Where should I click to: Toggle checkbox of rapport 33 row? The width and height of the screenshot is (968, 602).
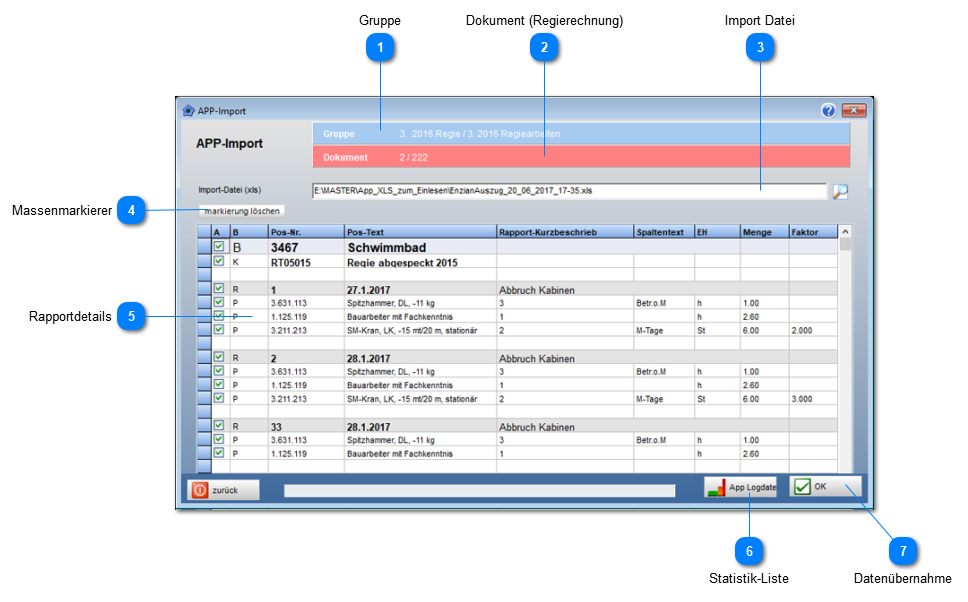pos(219,425)
